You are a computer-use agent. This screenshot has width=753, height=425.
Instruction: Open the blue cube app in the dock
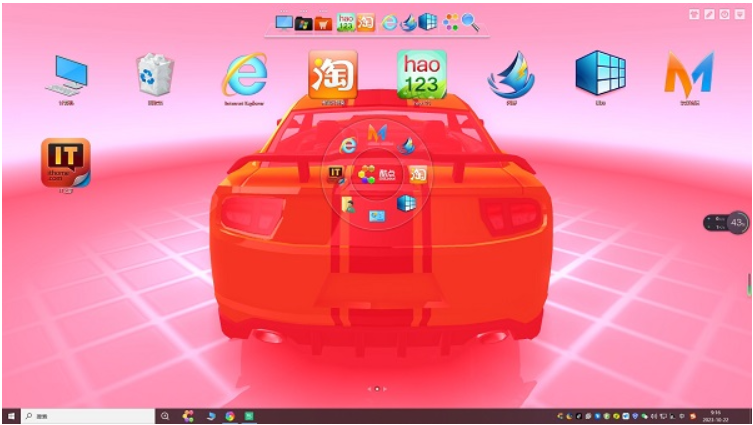[427, 22]
